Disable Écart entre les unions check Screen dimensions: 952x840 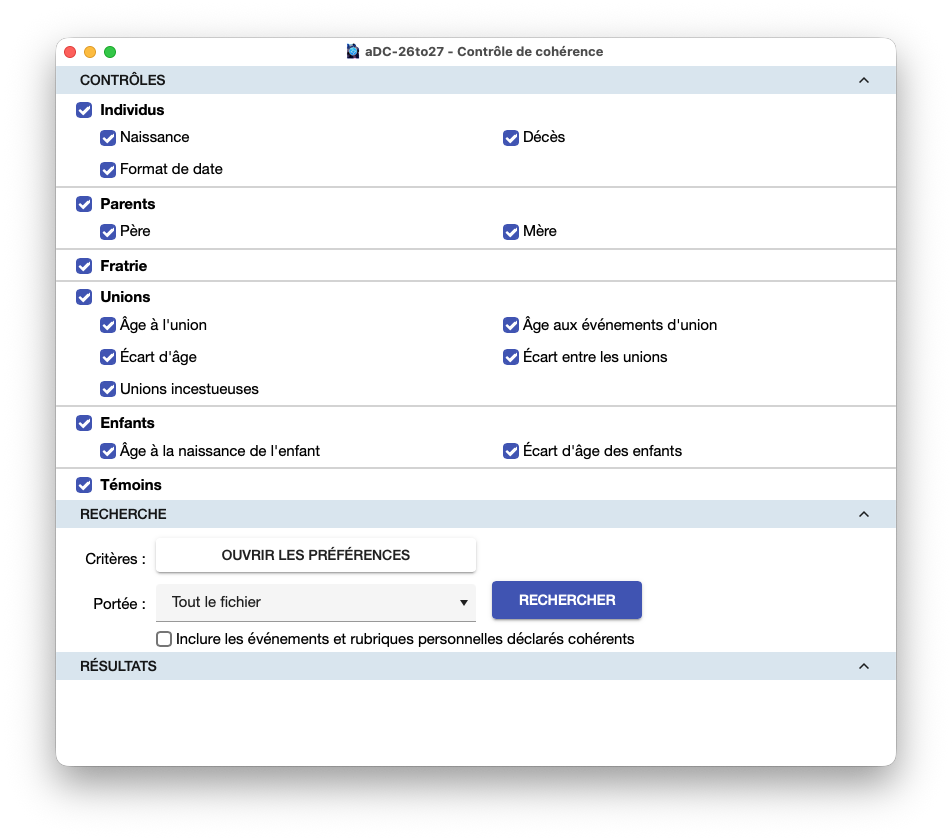[511, 357]
